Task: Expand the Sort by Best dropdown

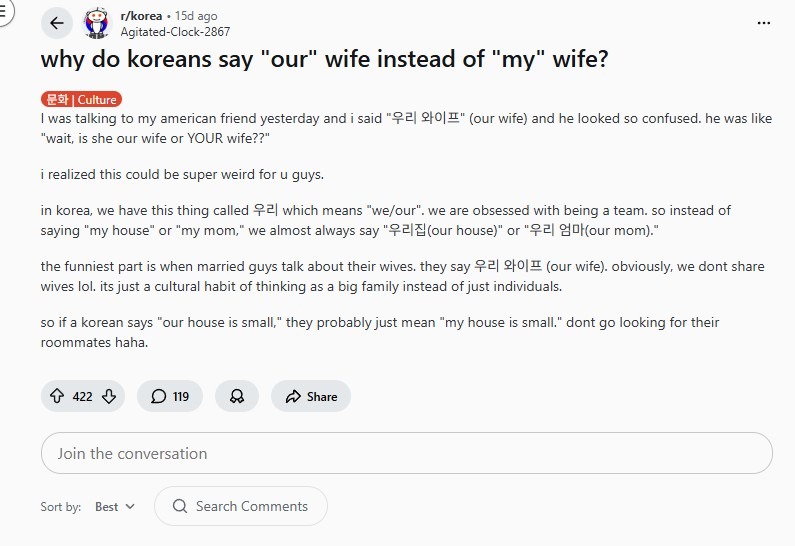Action: click(x=114, y=507)
